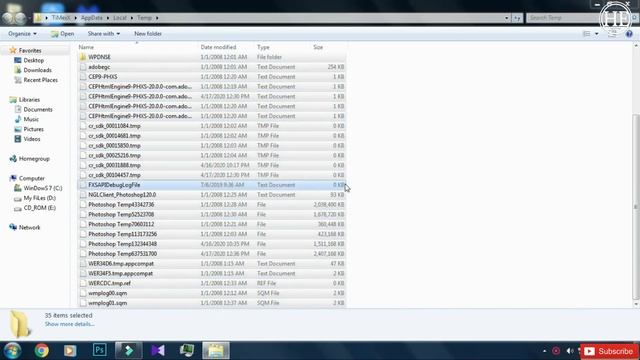The height and width of the screenshot is (360, 640).
Task: Click New folder button
Action: point(148,34)
